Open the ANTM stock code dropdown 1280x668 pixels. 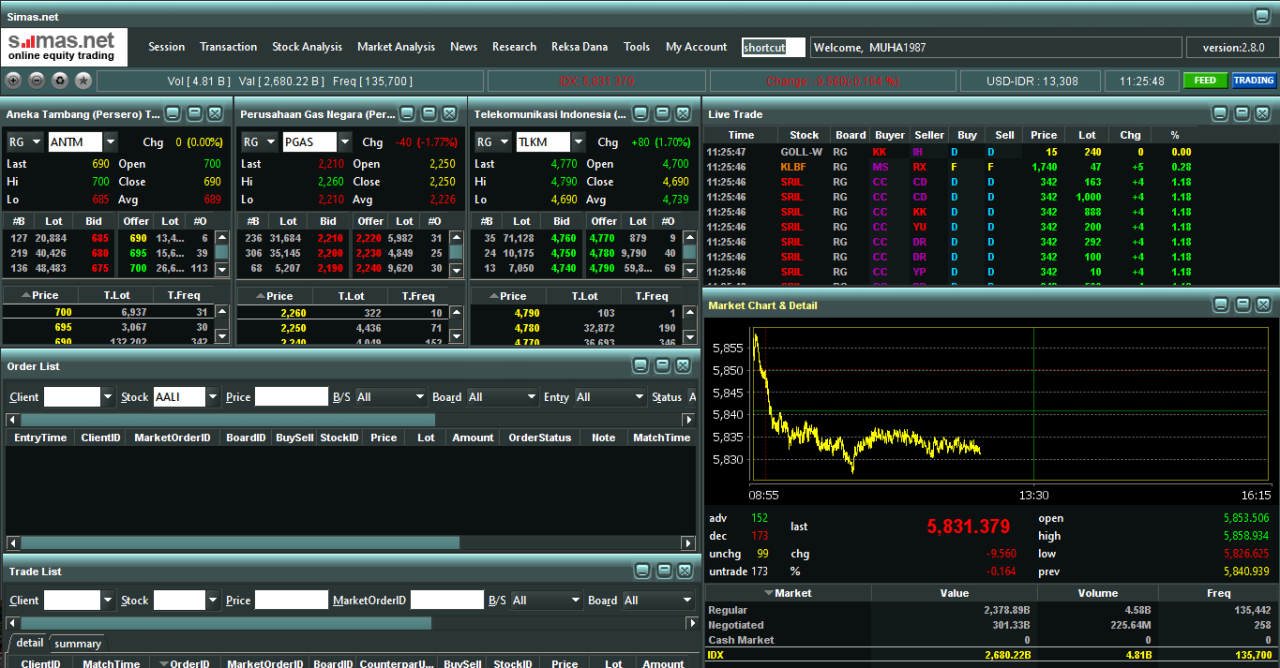click(110, 142)
